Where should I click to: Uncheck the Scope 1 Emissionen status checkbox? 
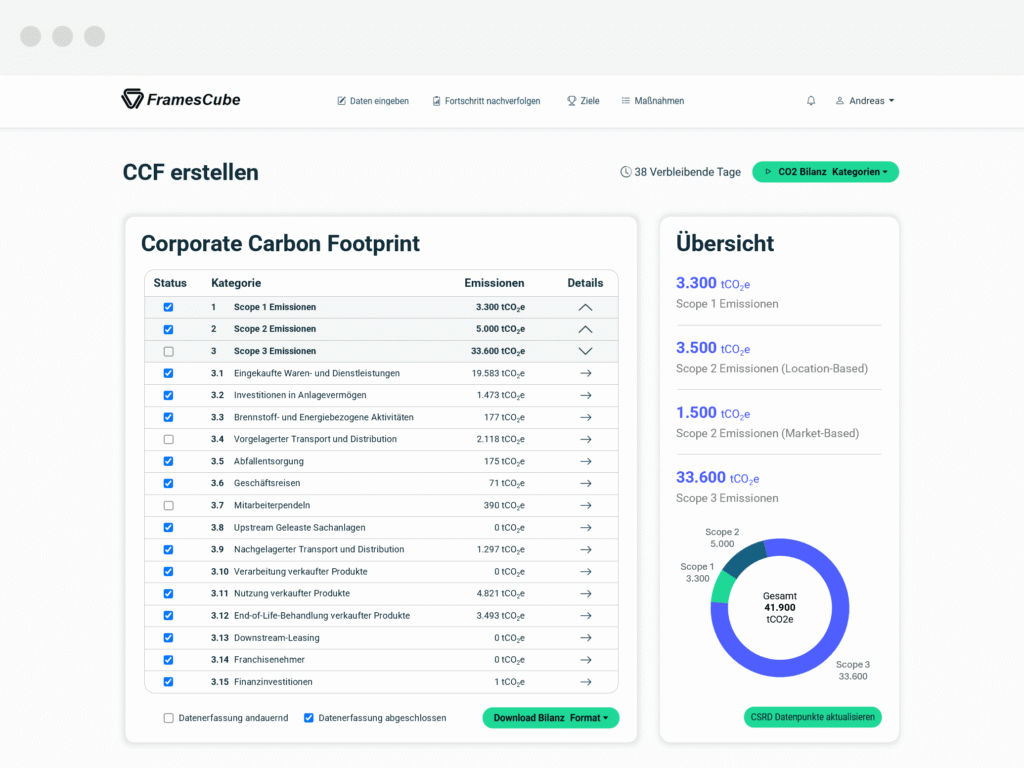(168, 307)
